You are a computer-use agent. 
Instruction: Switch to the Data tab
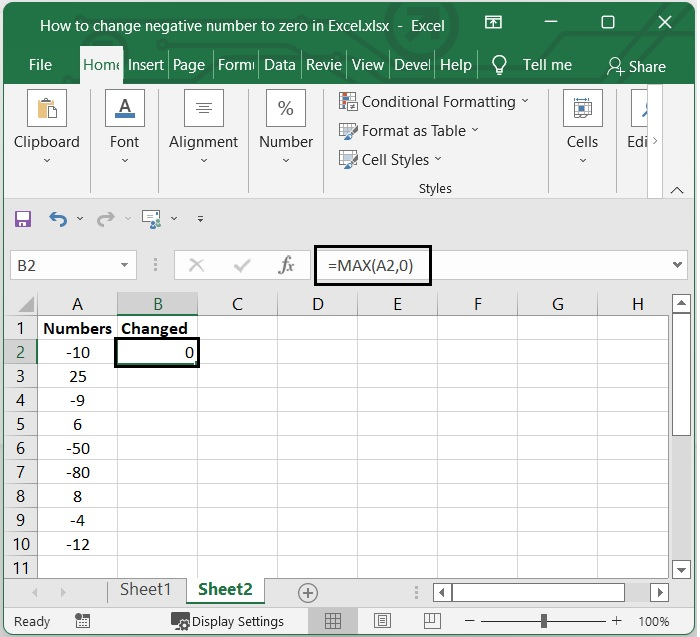tap(279, 65)
